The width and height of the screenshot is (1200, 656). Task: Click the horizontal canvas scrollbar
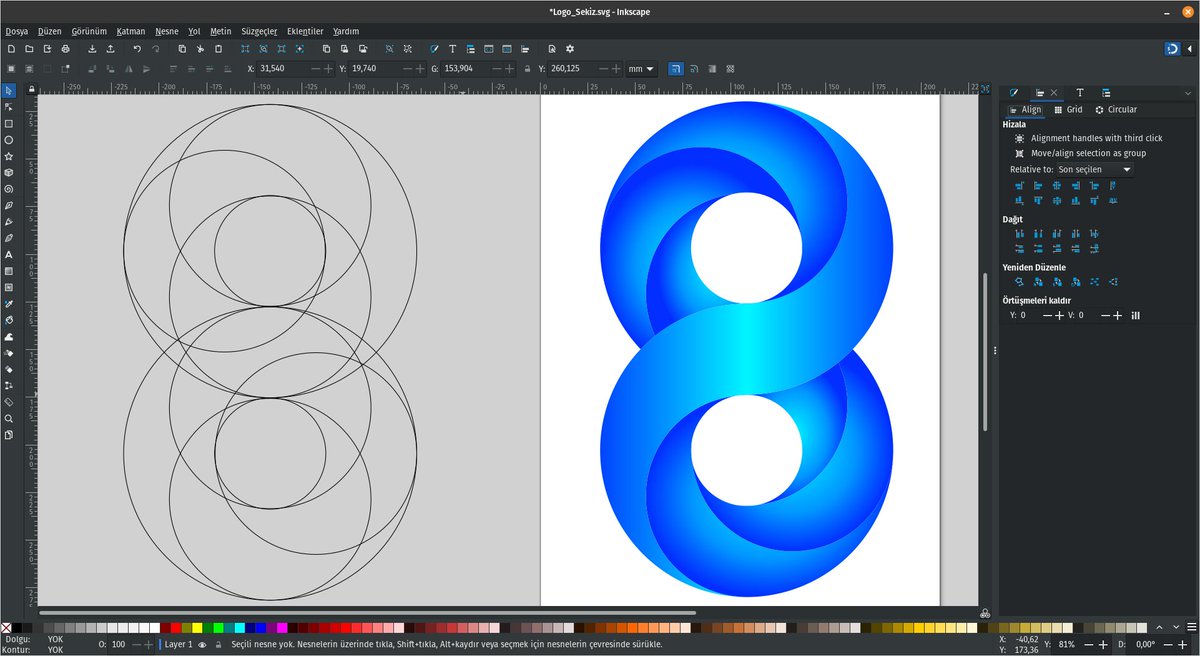tap(367, 612)
